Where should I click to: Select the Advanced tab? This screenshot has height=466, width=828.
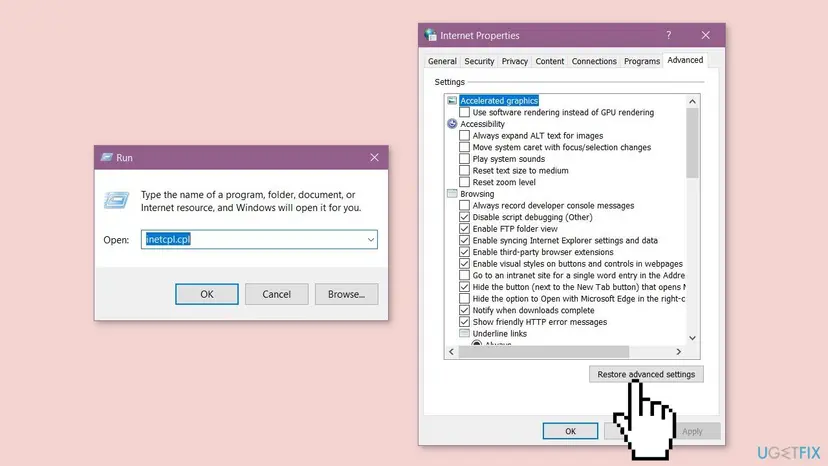(x=685, y=60)
